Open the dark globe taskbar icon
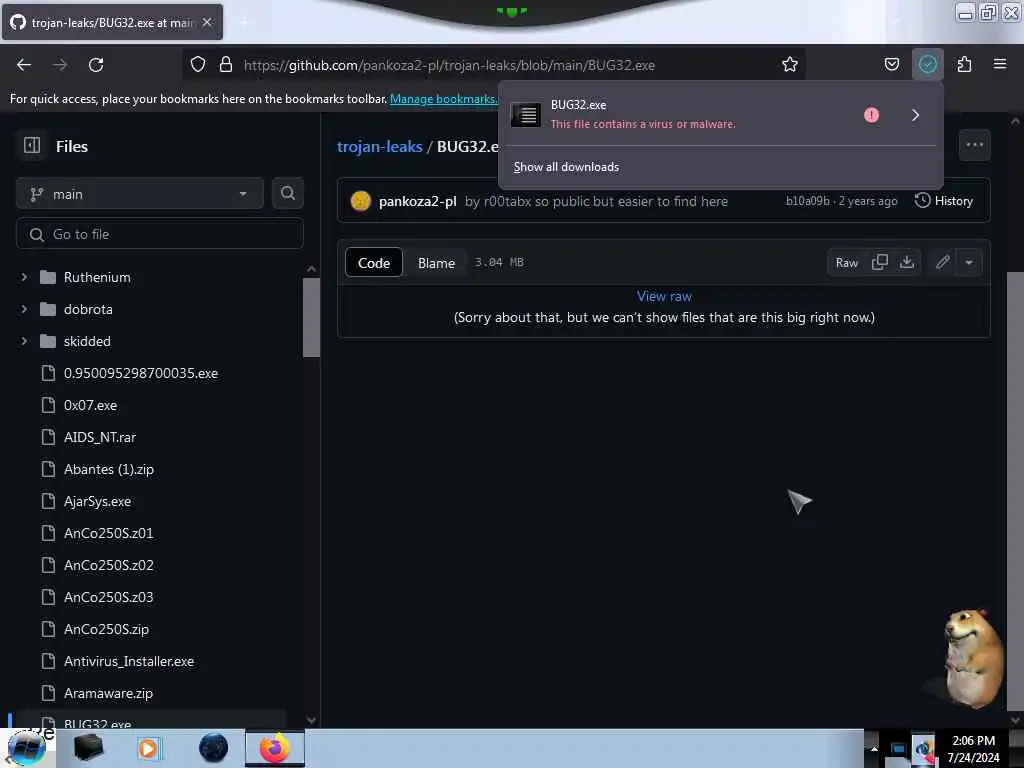Viewport: 1024px width, 768px height. click(x=213, y=748)
